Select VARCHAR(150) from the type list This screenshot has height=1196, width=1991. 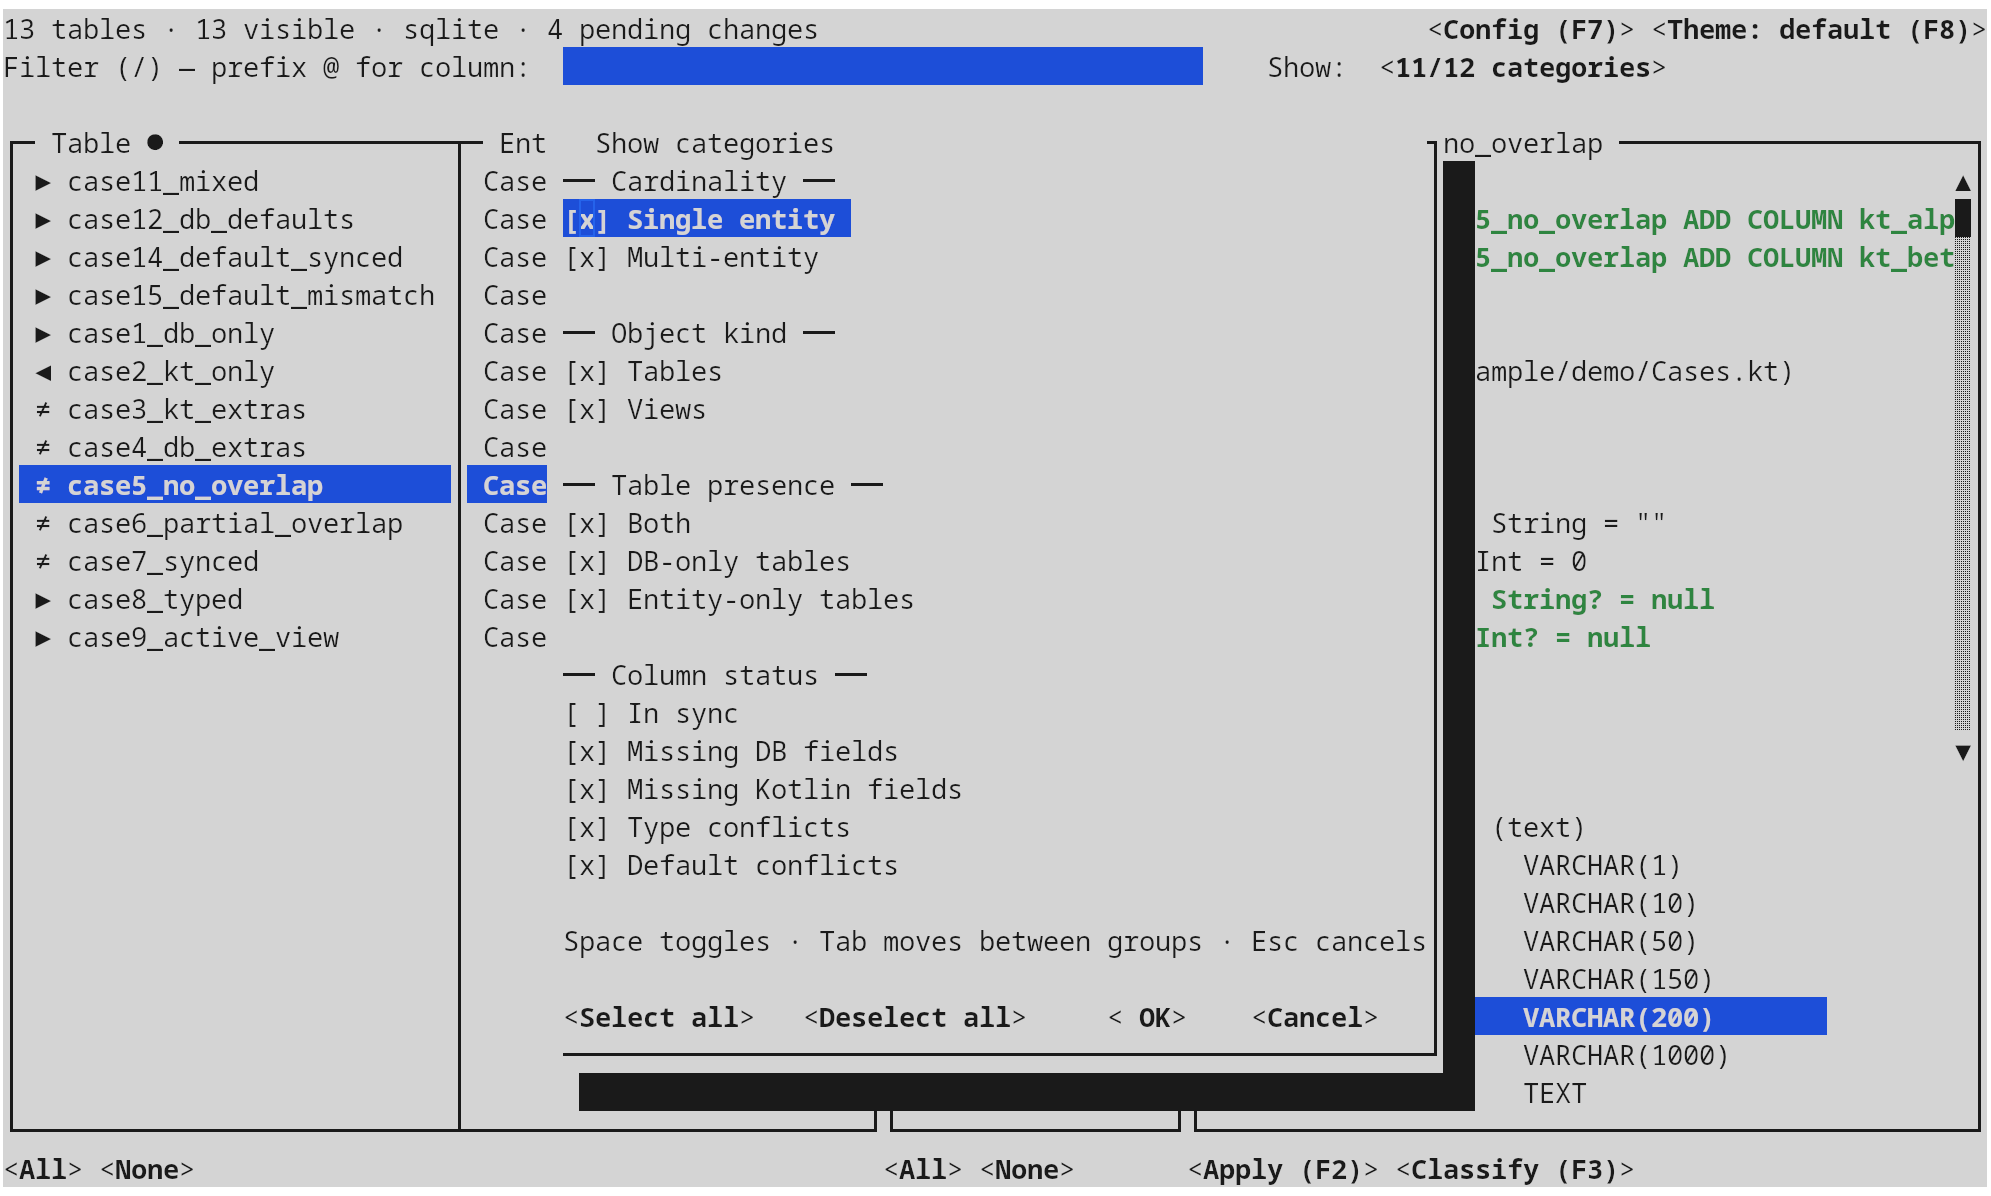click(1618, 980)
